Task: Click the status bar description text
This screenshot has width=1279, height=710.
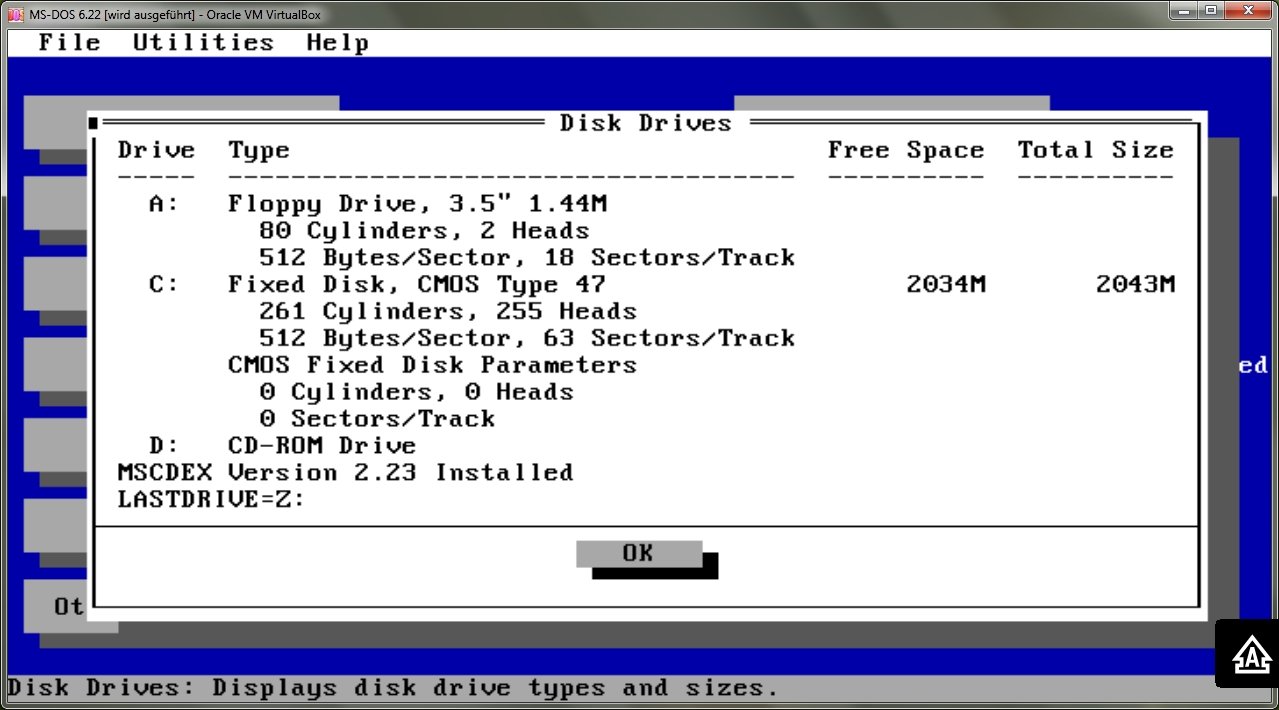Action: (393, 689)
